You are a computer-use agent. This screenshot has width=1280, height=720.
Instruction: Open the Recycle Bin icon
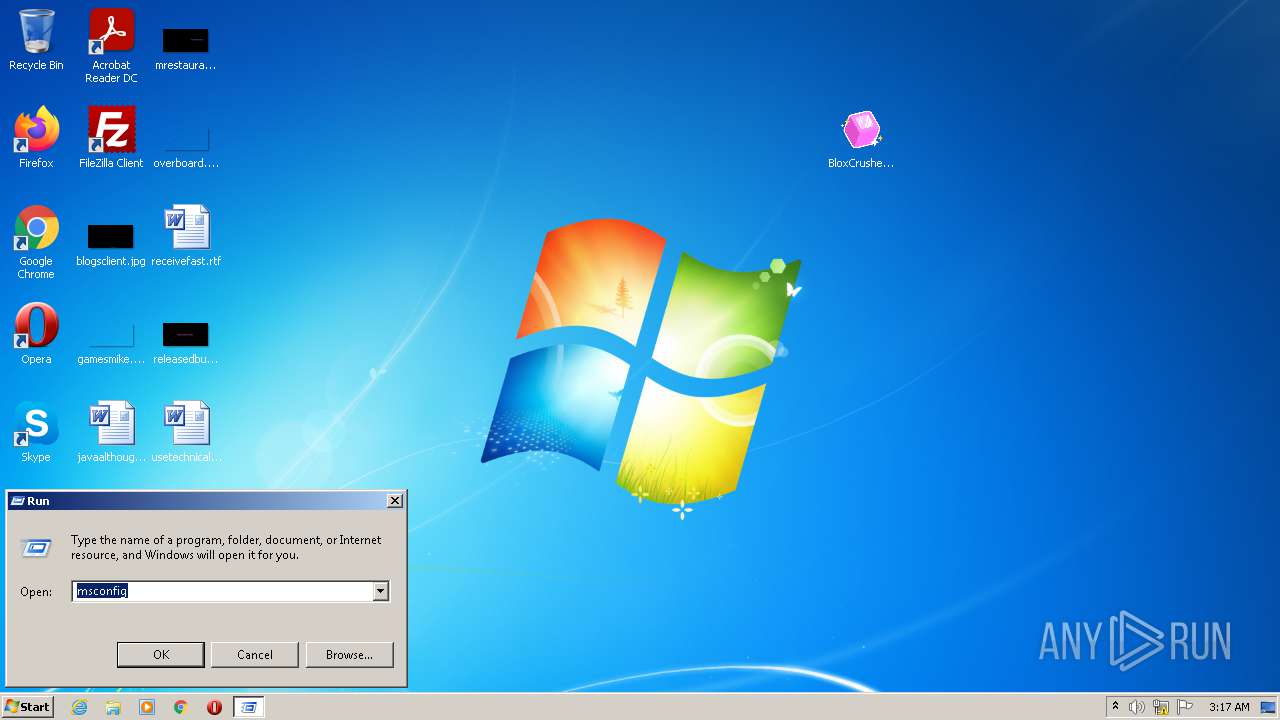click(x=36, y=40)
